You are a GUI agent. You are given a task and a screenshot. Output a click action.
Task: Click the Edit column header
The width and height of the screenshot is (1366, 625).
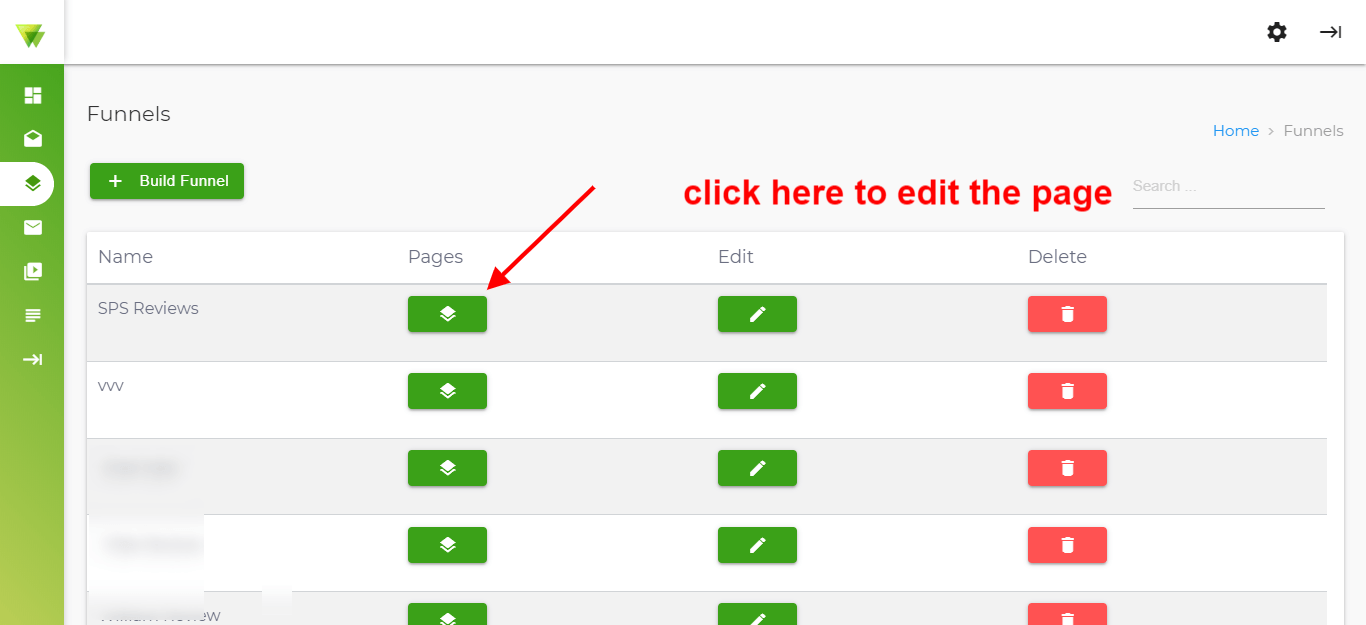point(736,257)
